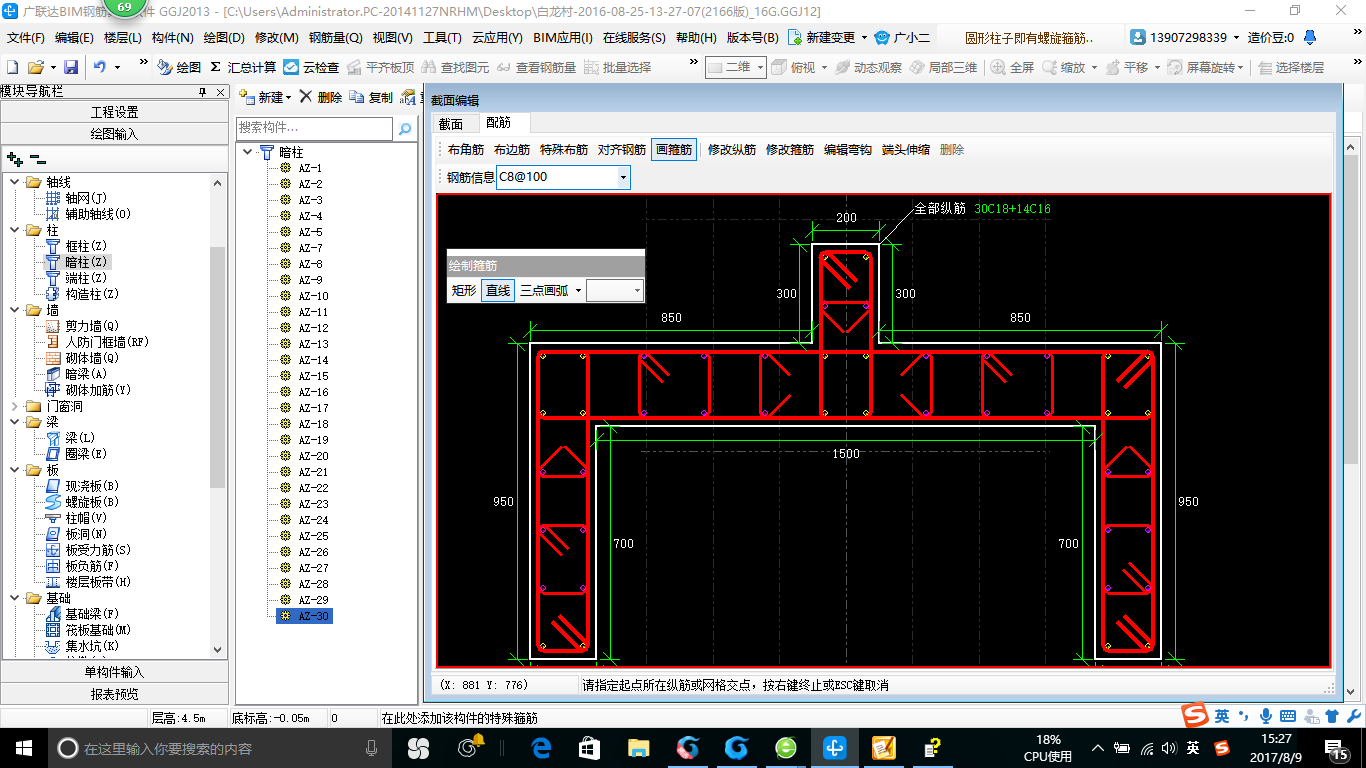Image resolution: width=1366 pixels, height=768 pixels.
Task: Open 报表预览 report preview section
Action: (x=115, y=694)
